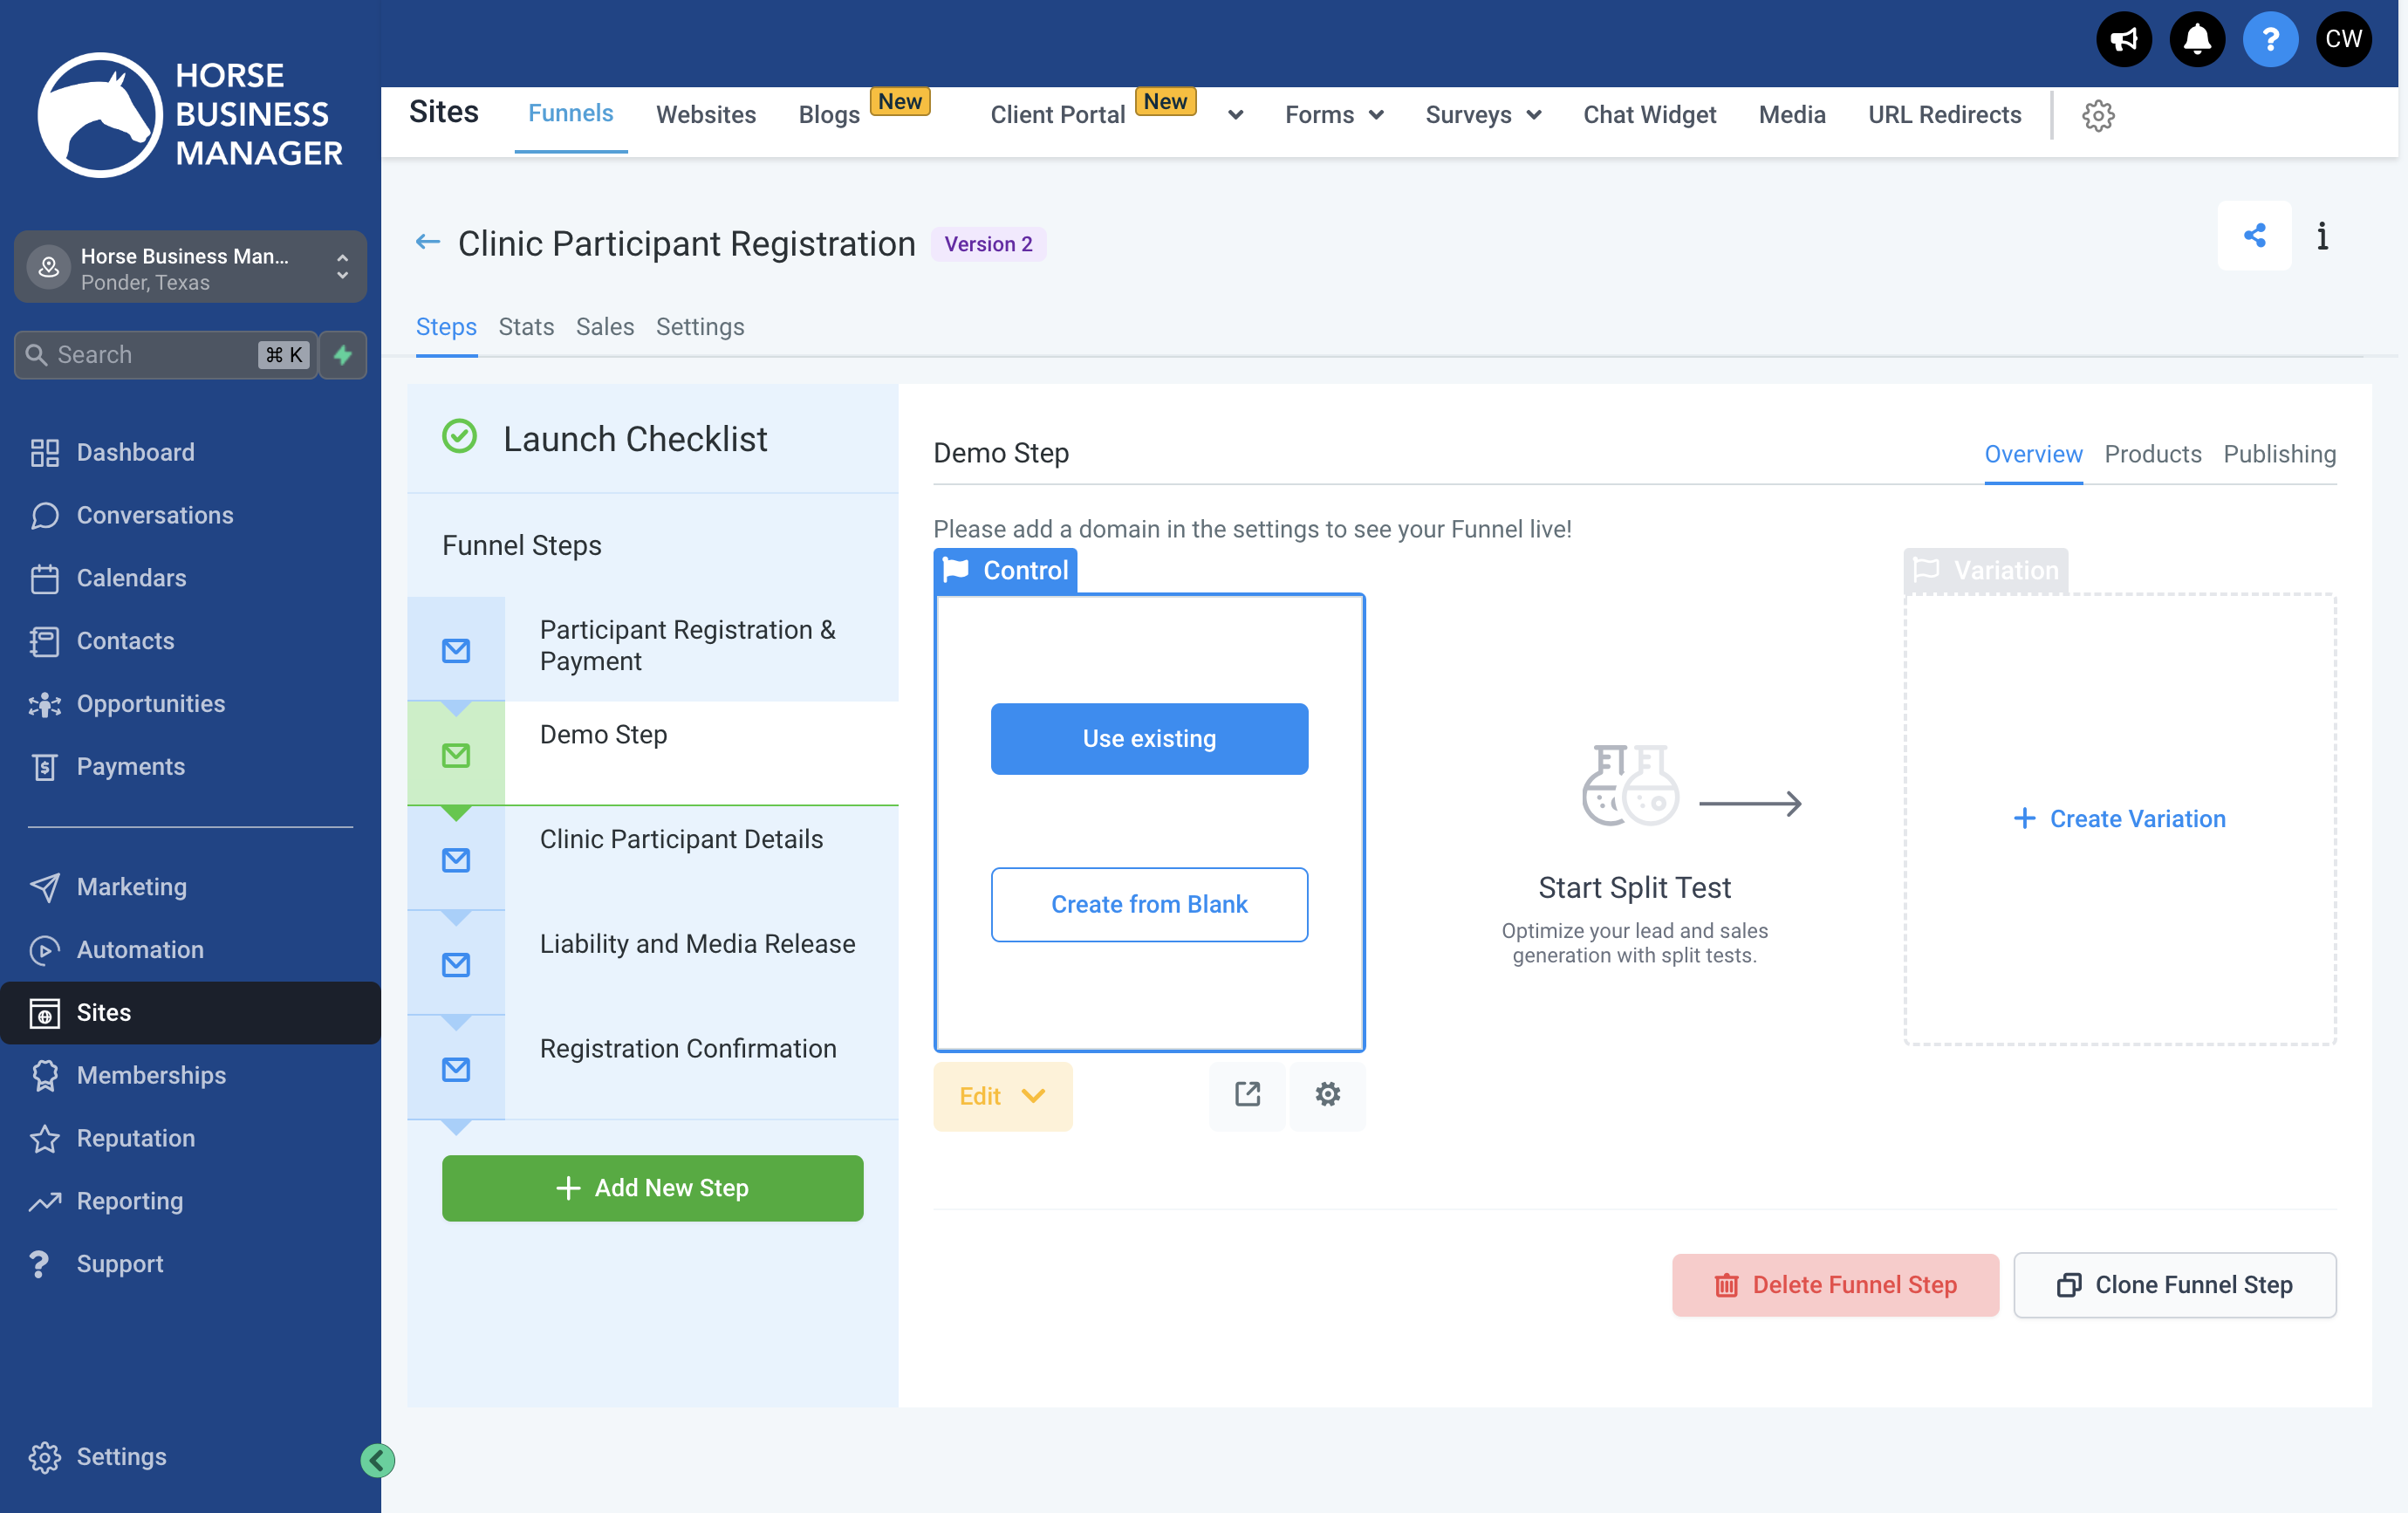Click the green lightning quick actions icon

(x=343, y=355)
